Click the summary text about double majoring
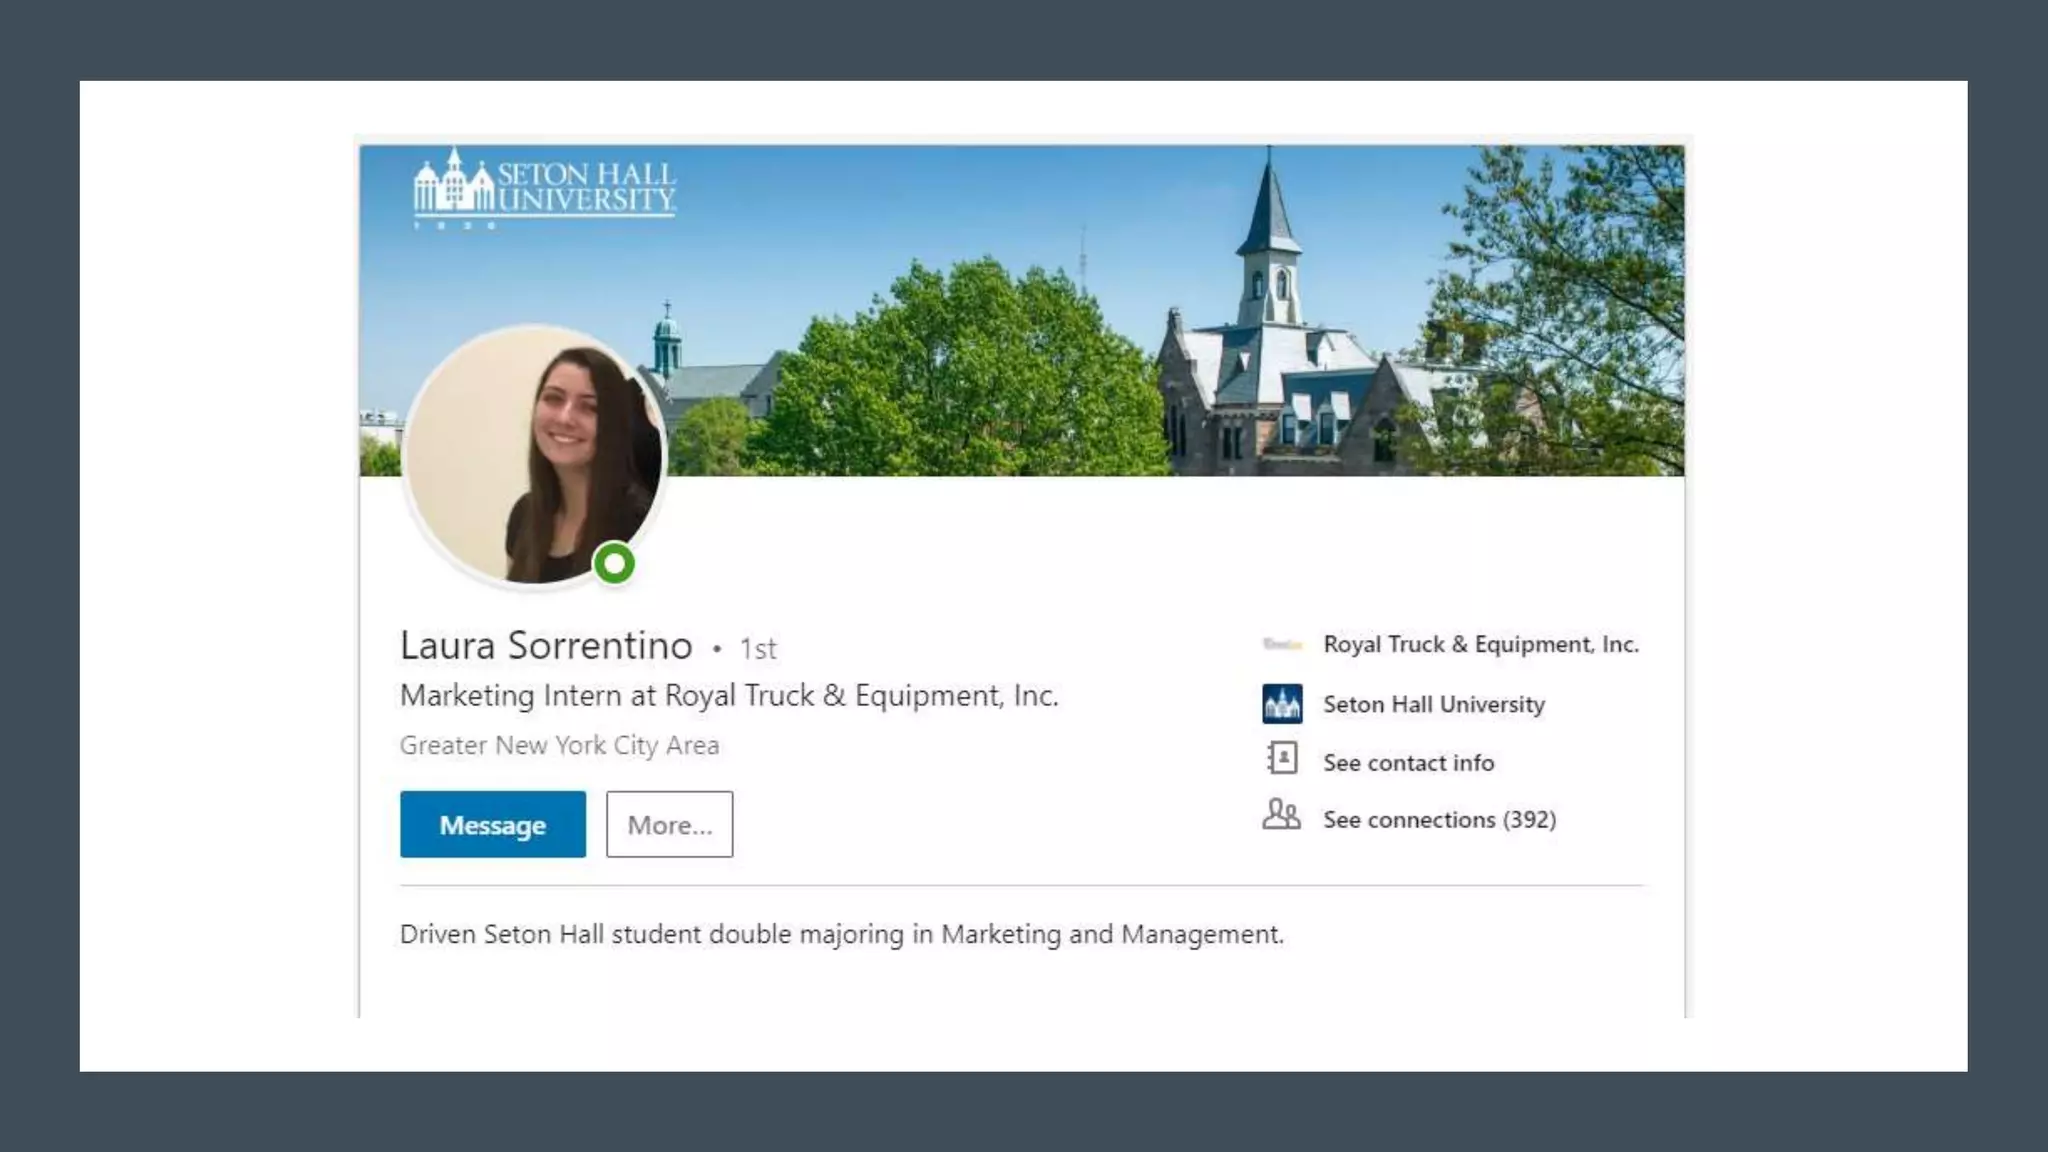Image resolution: width=2048 pixels, height=1152 pixels. [841, 935]
